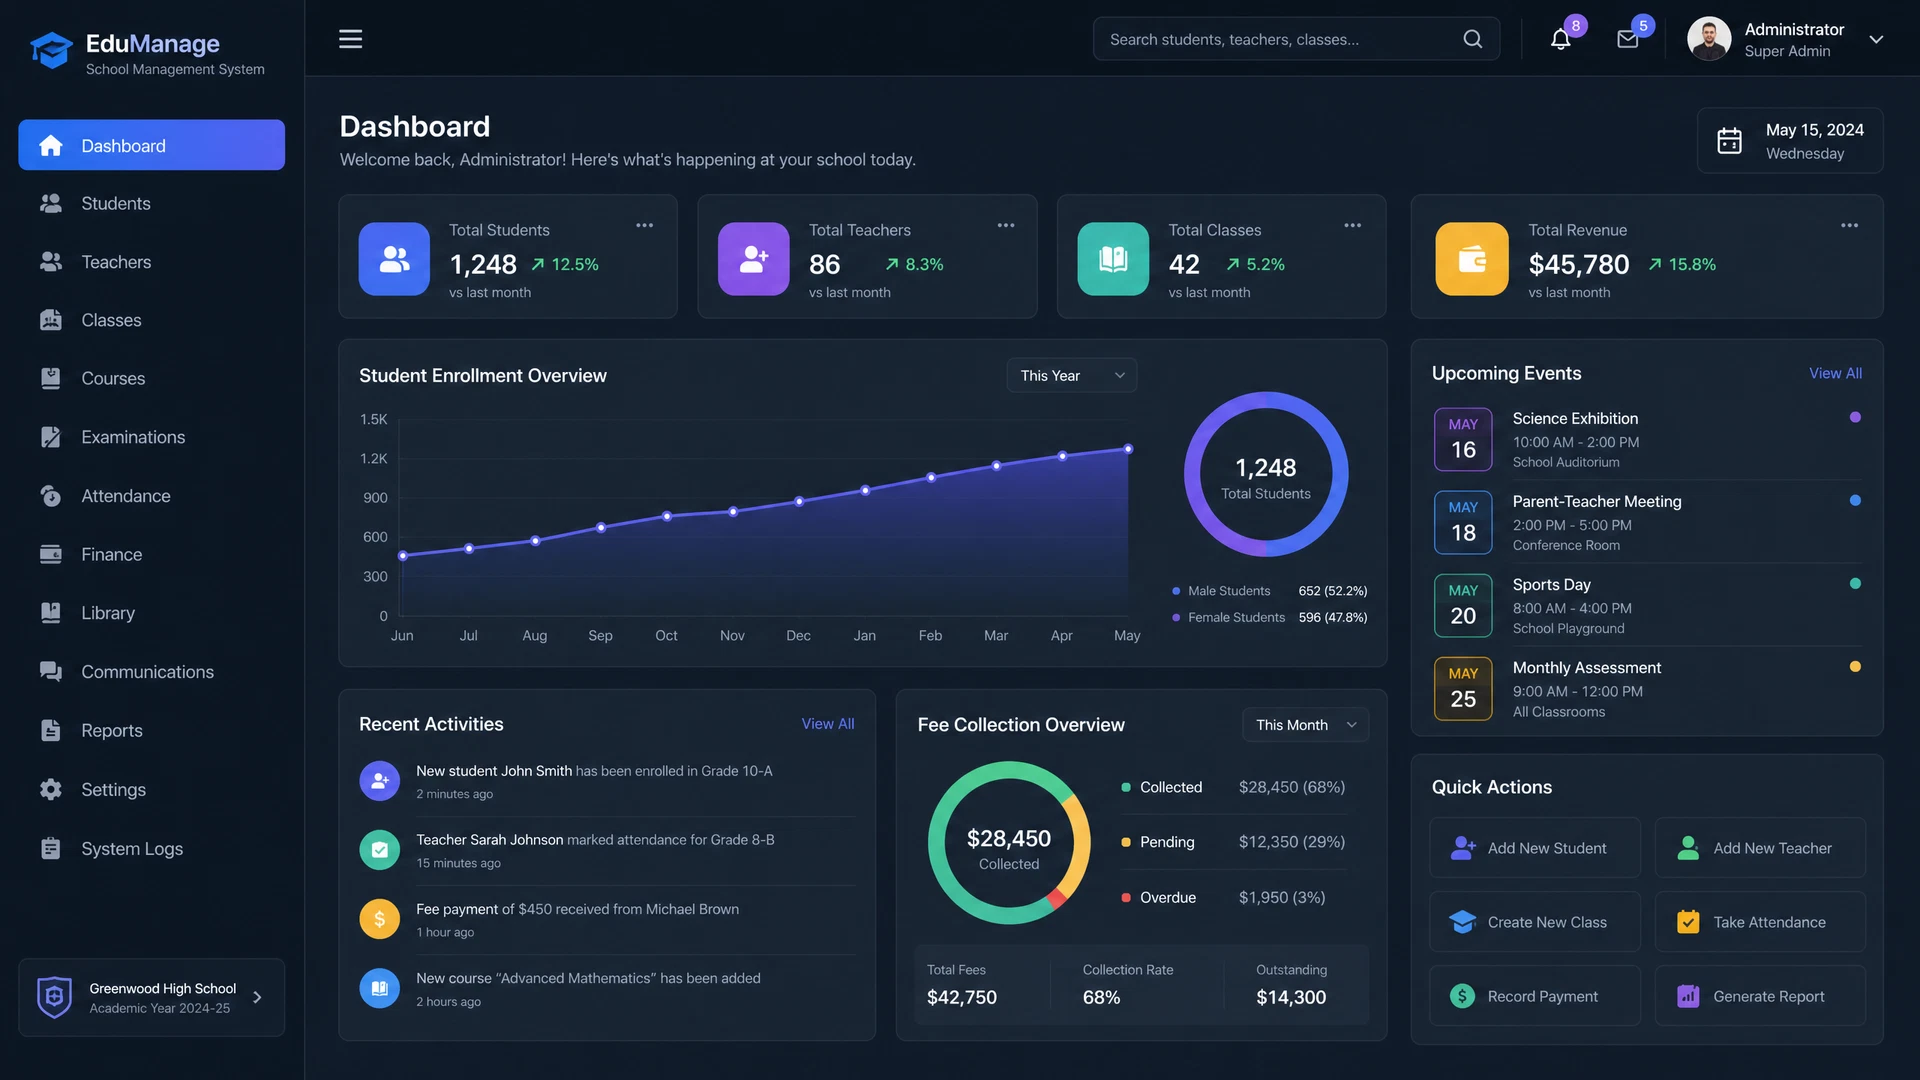Open the notifications bell icon

click(x=1560, y=40)
